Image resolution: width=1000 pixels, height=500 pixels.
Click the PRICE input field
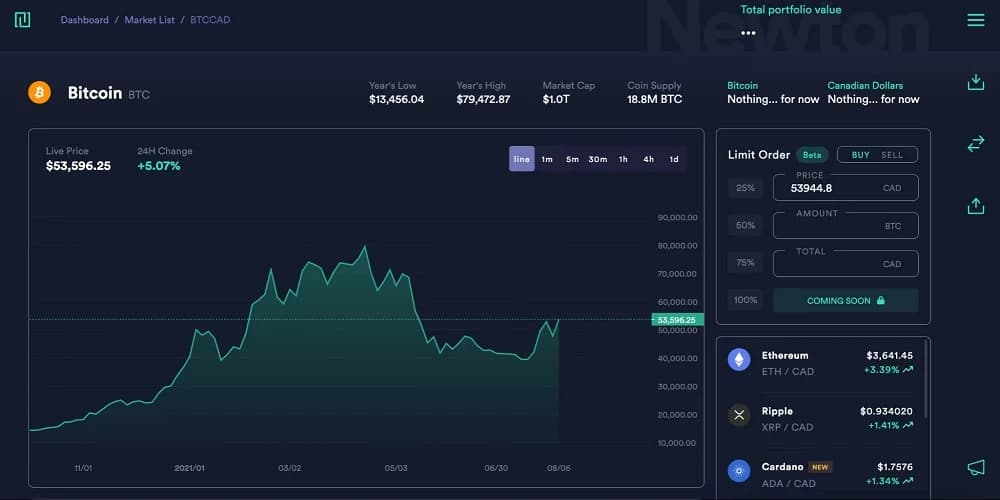846,188
